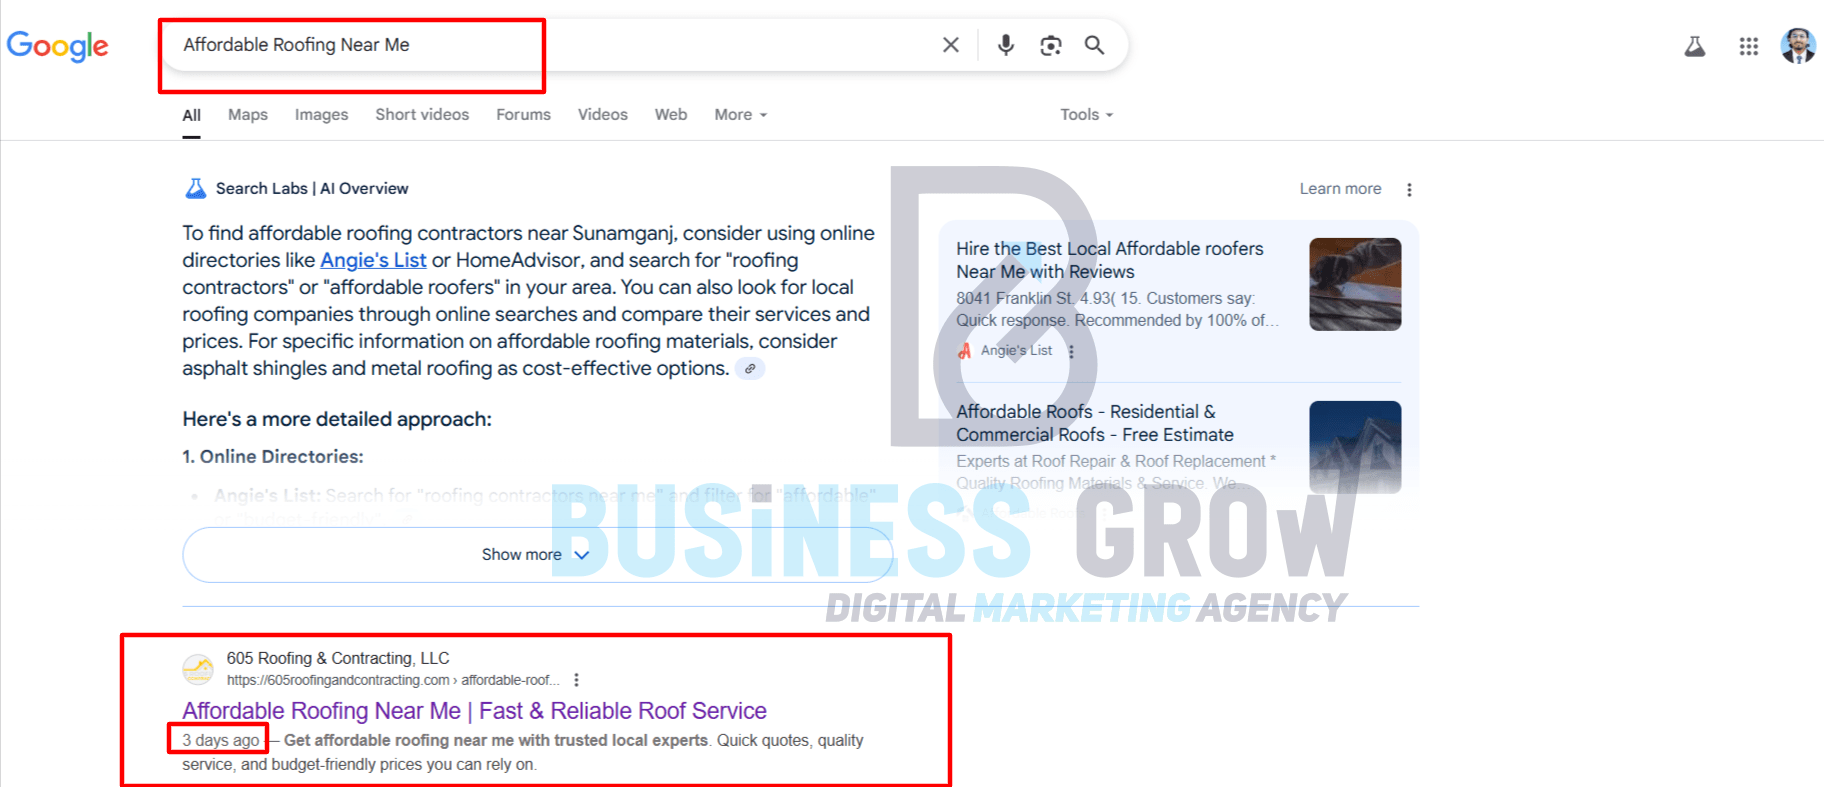
Task: Click the blue house roof thumbnail
Action: 1355,447
